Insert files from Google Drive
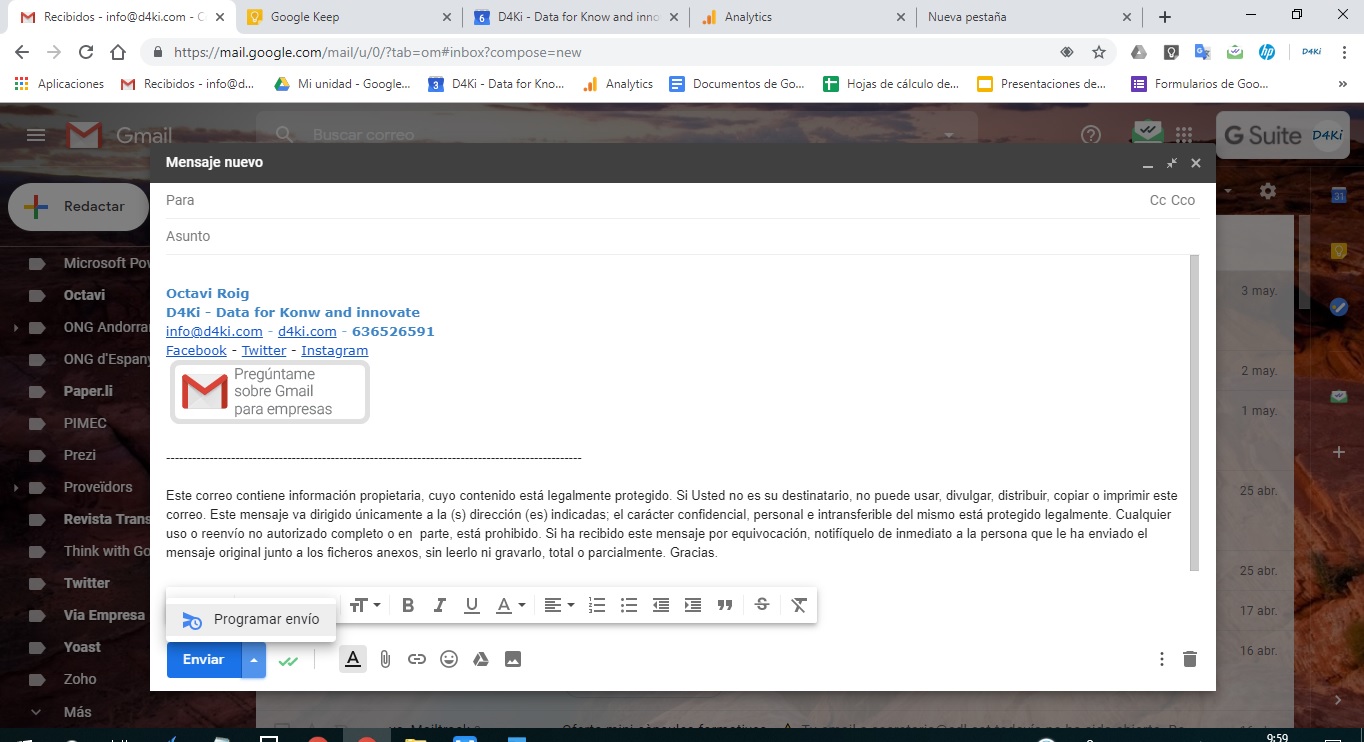 click(x=481, y=659)
